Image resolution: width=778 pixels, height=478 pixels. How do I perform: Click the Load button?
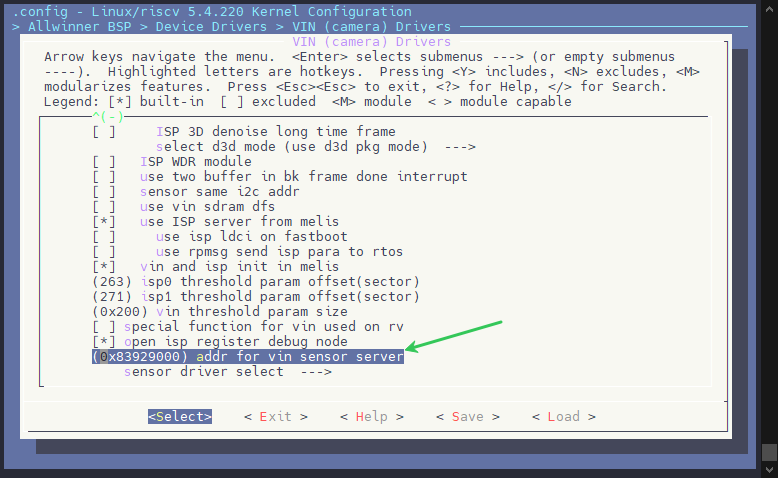coord(564,416)
